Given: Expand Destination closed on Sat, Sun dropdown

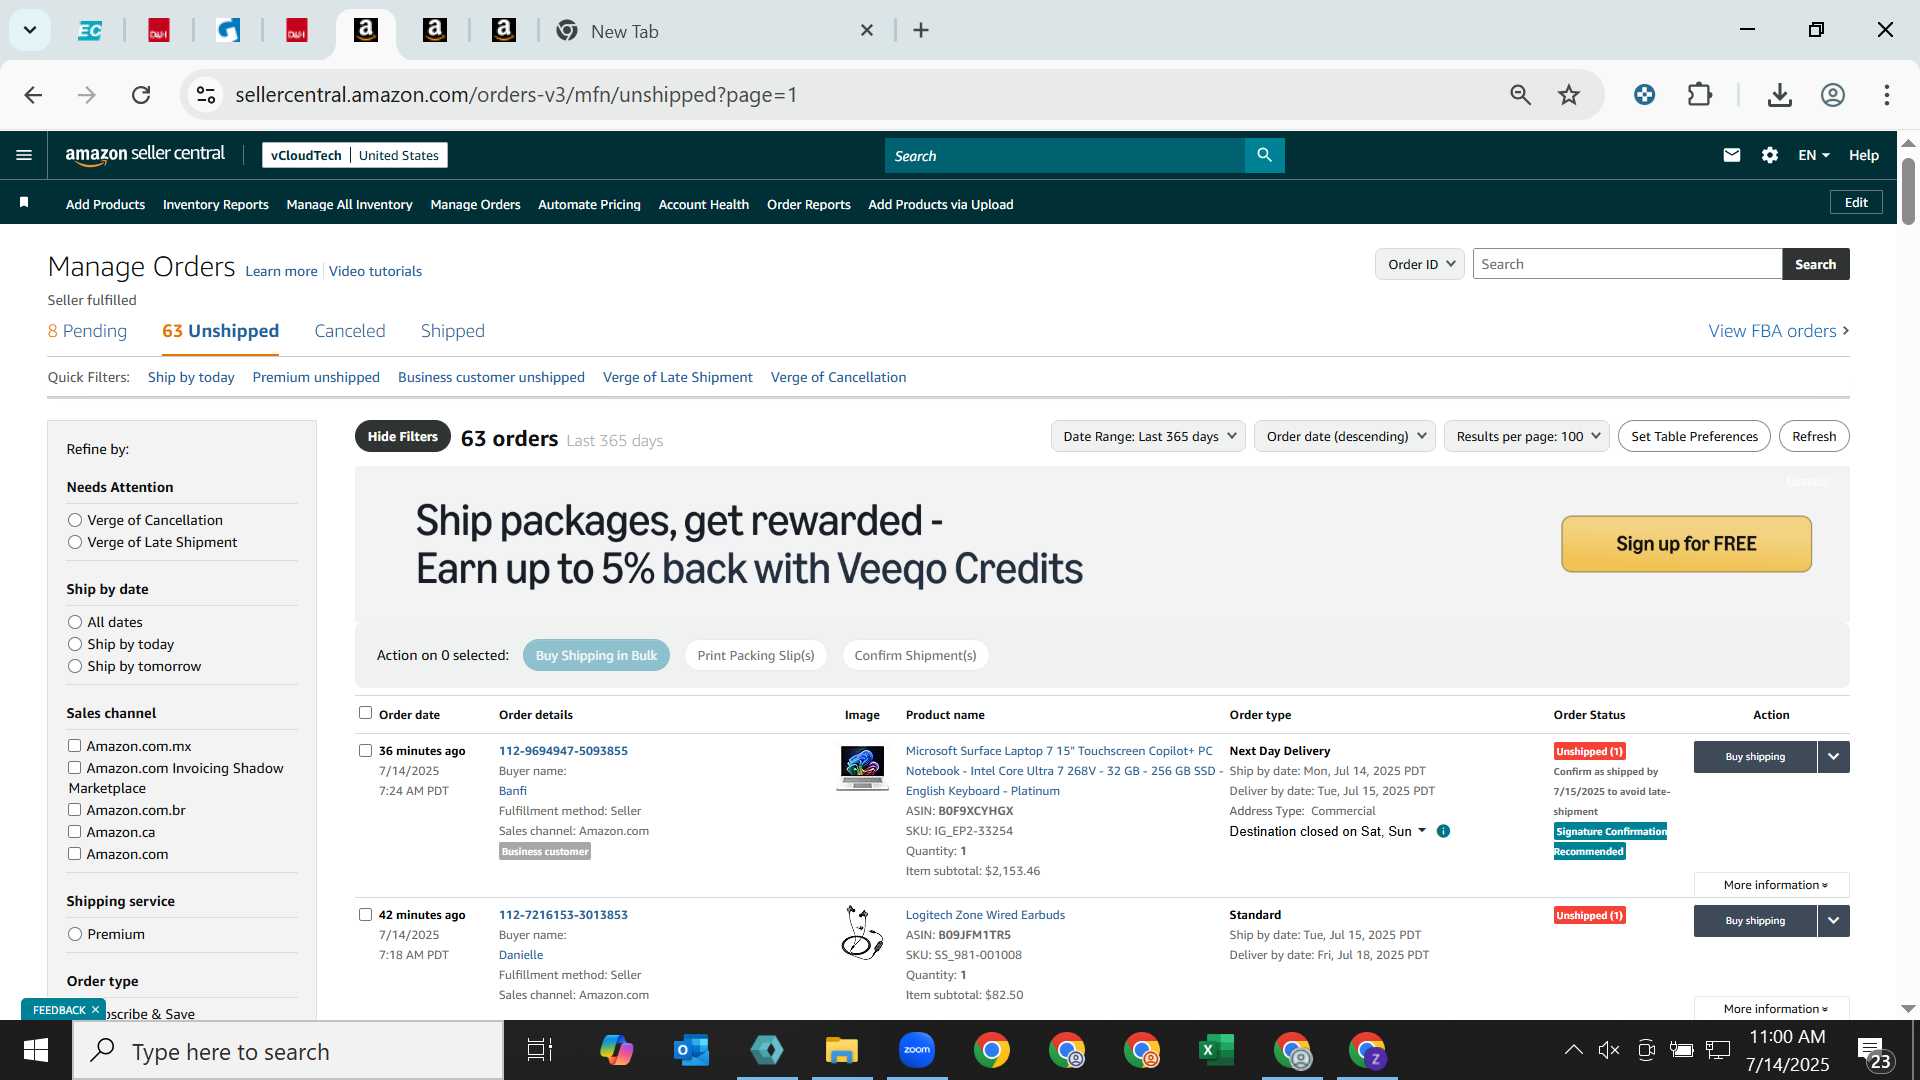Looking at the screenshot, I should pos(1327,831).
